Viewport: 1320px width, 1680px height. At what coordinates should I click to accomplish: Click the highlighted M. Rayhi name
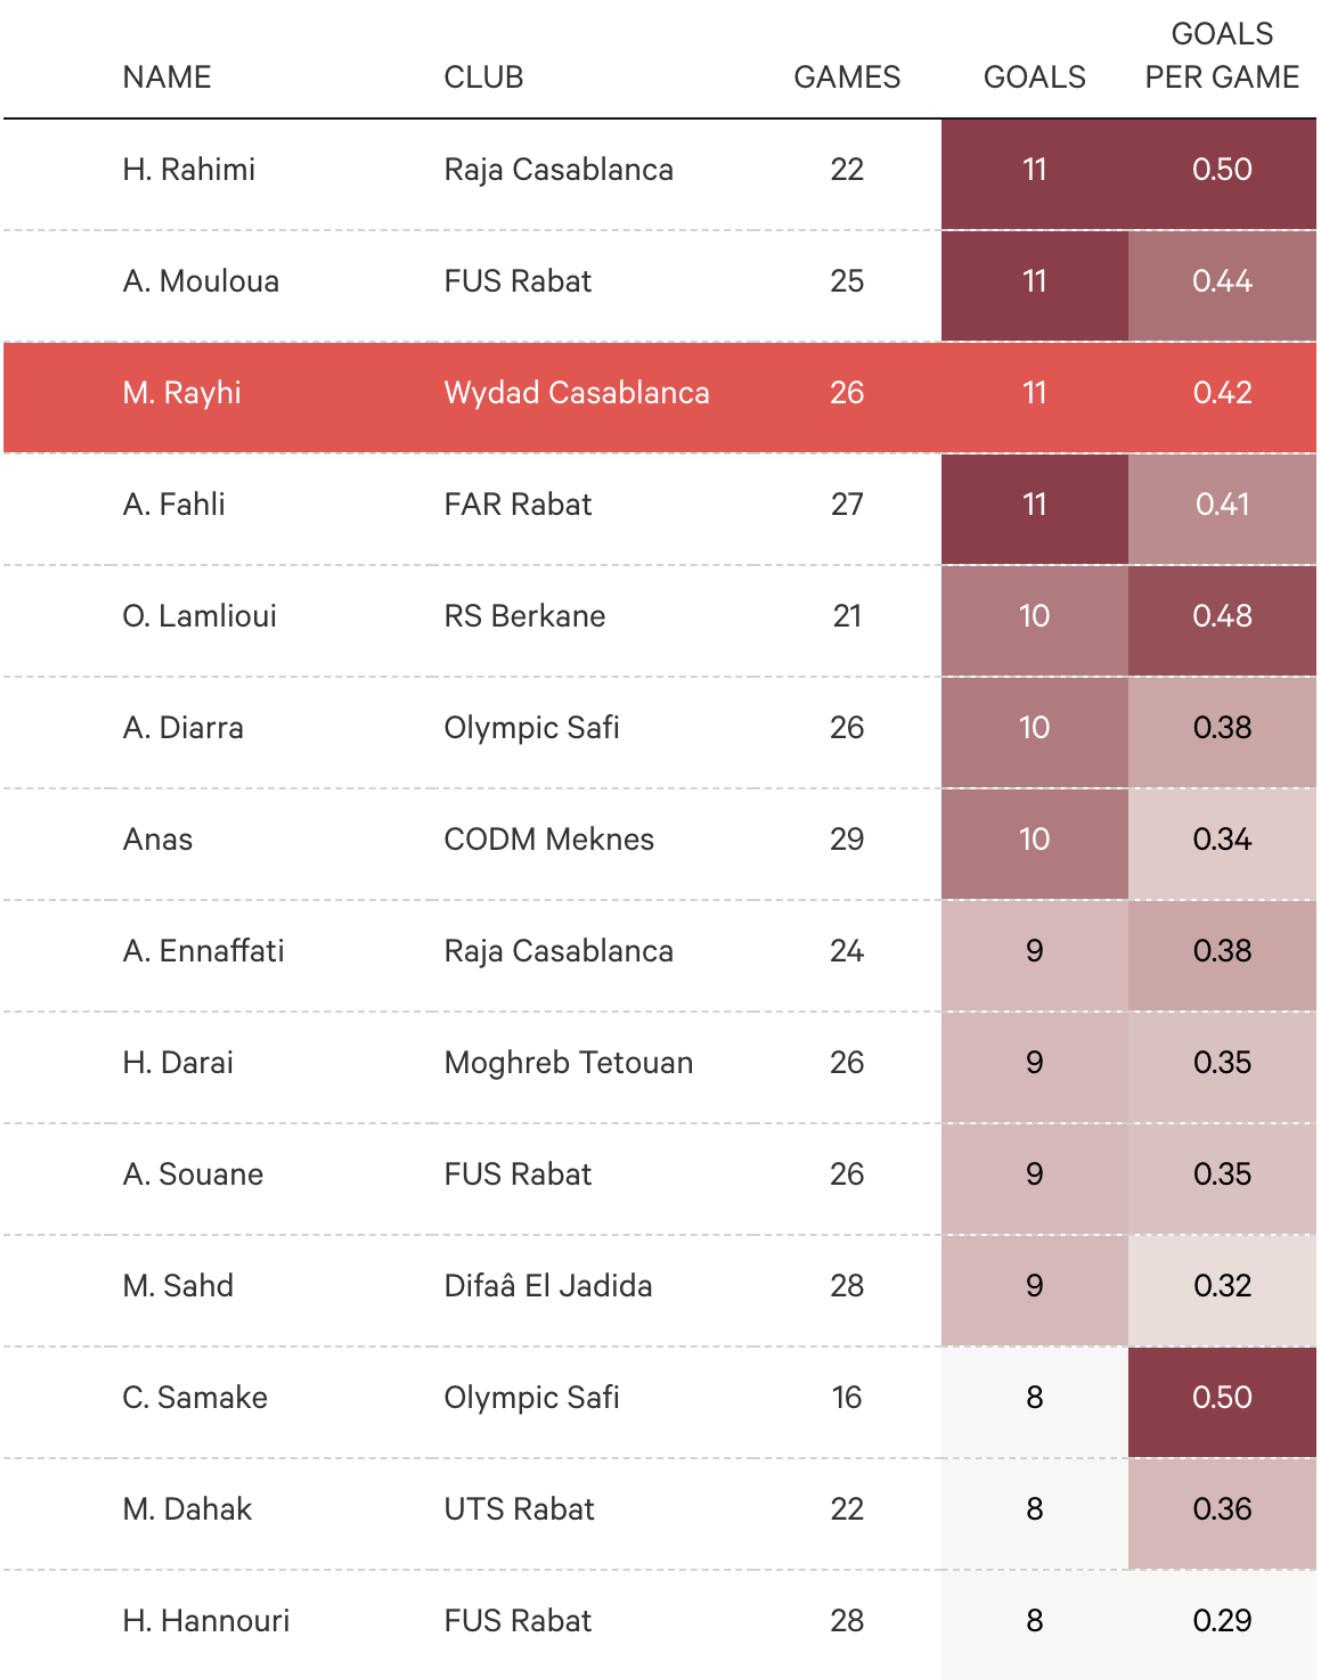(182, 393)
